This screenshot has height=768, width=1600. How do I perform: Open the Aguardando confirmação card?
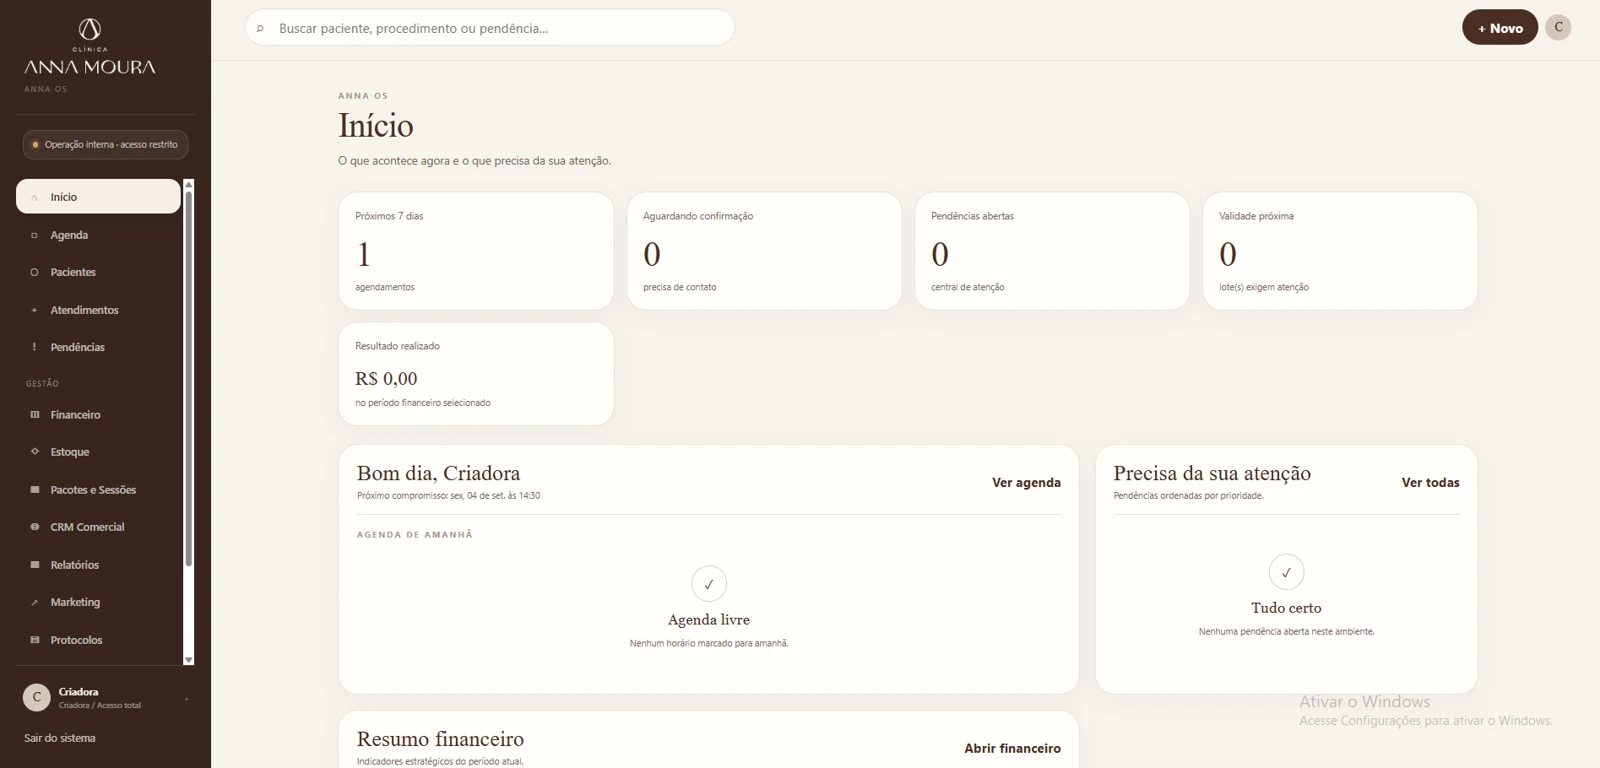(x=764, y=251)
